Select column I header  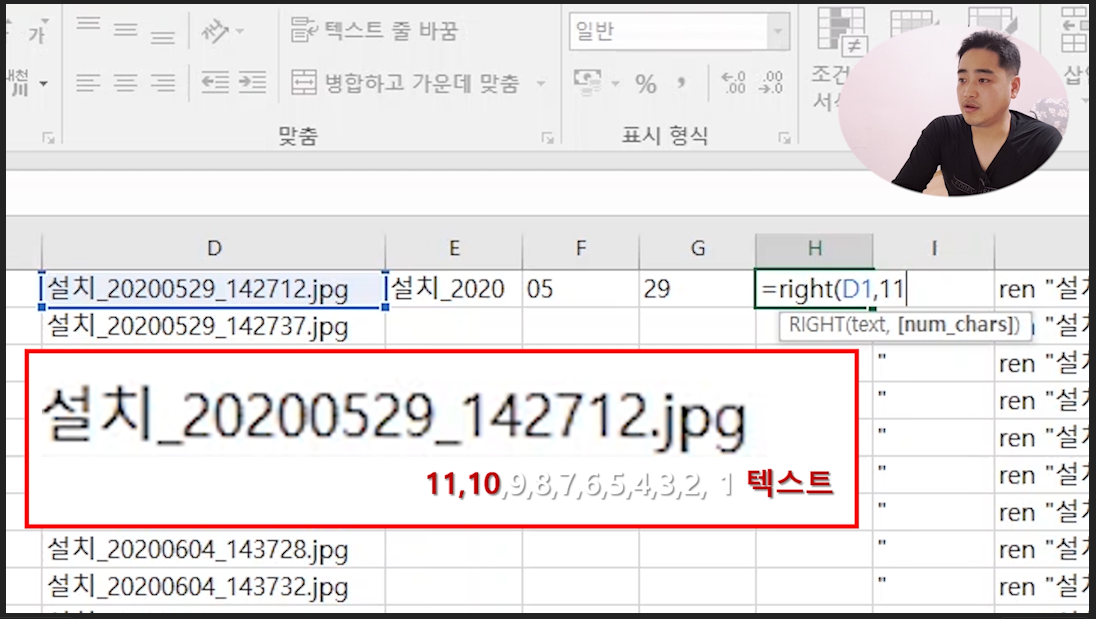tap(934, 248)
